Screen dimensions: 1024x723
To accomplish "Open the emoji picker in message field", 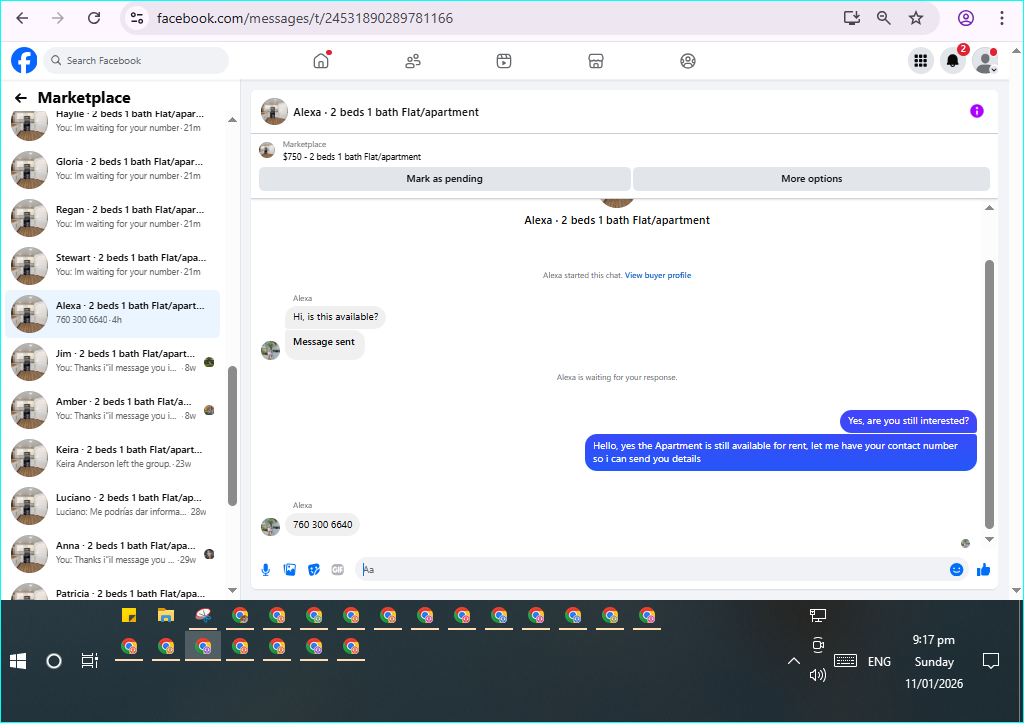I will pyautogui.click(x=956, y=570).
